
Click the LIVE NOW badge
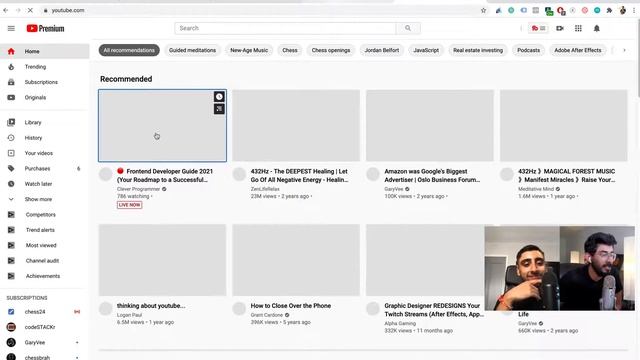[x=129, y=205]
